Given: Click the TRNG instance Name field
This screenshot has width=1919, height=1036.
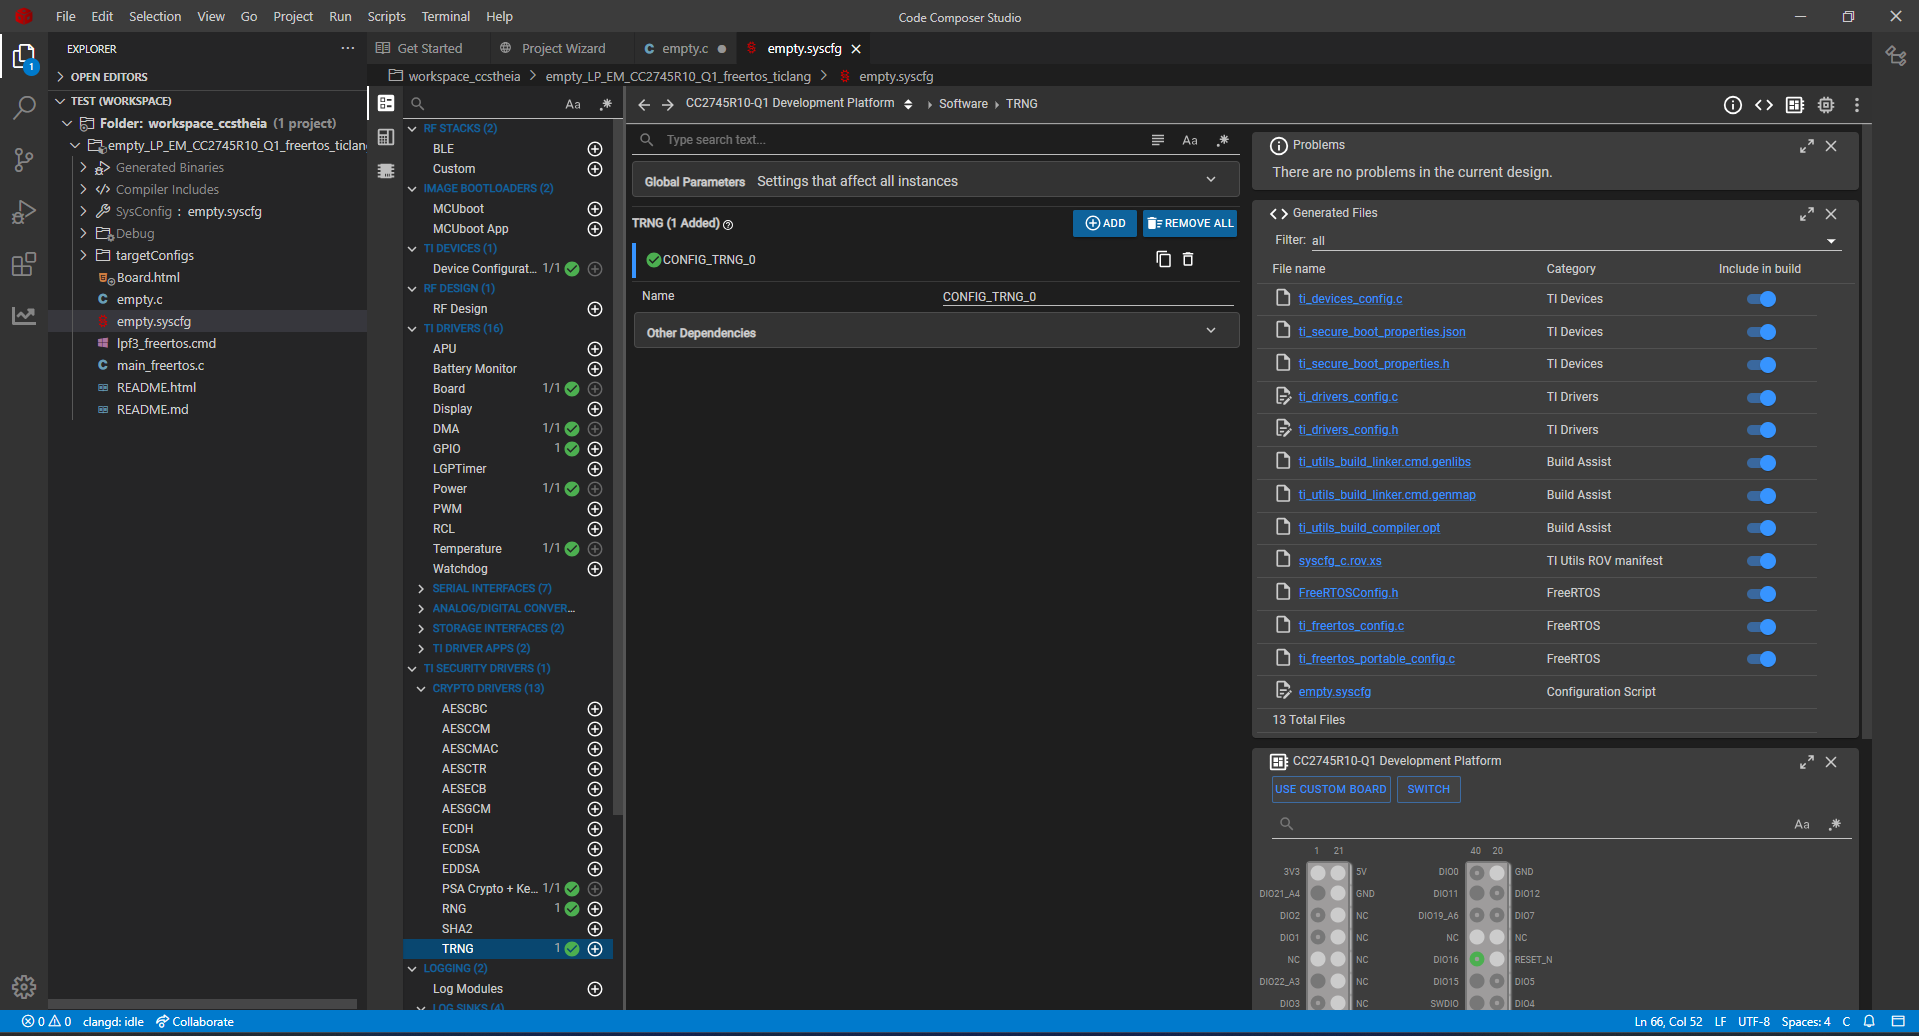Looking at the screenshot, I should point(1086,297).
